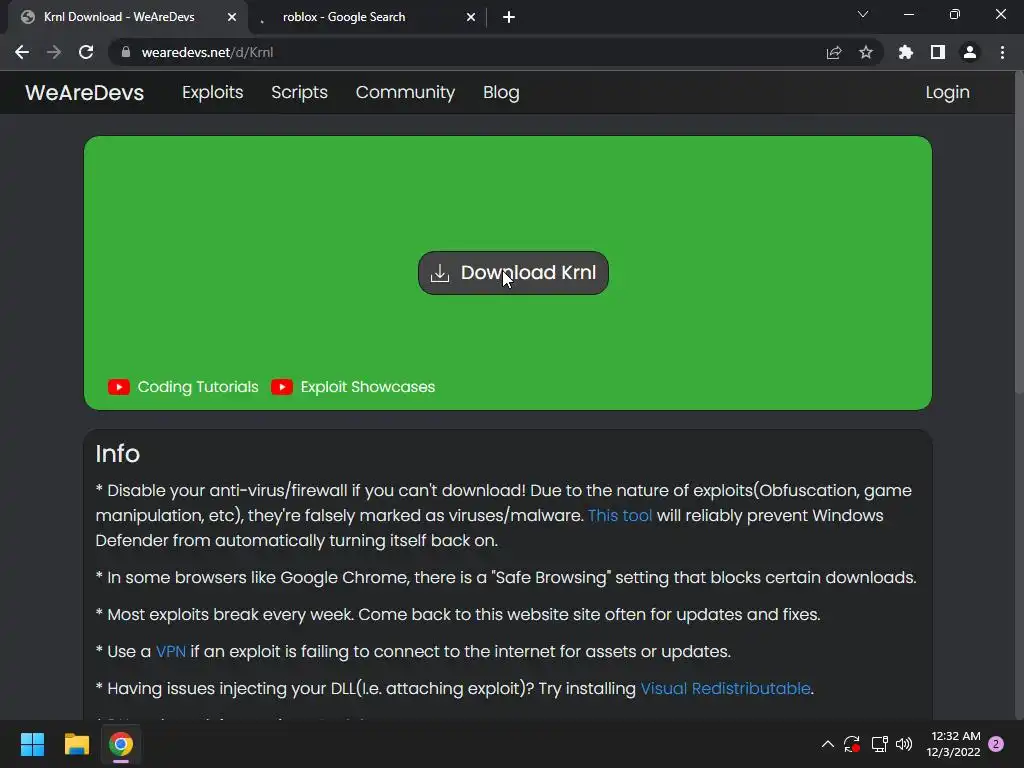Follow the 'This tool' link

coord(620,515)
